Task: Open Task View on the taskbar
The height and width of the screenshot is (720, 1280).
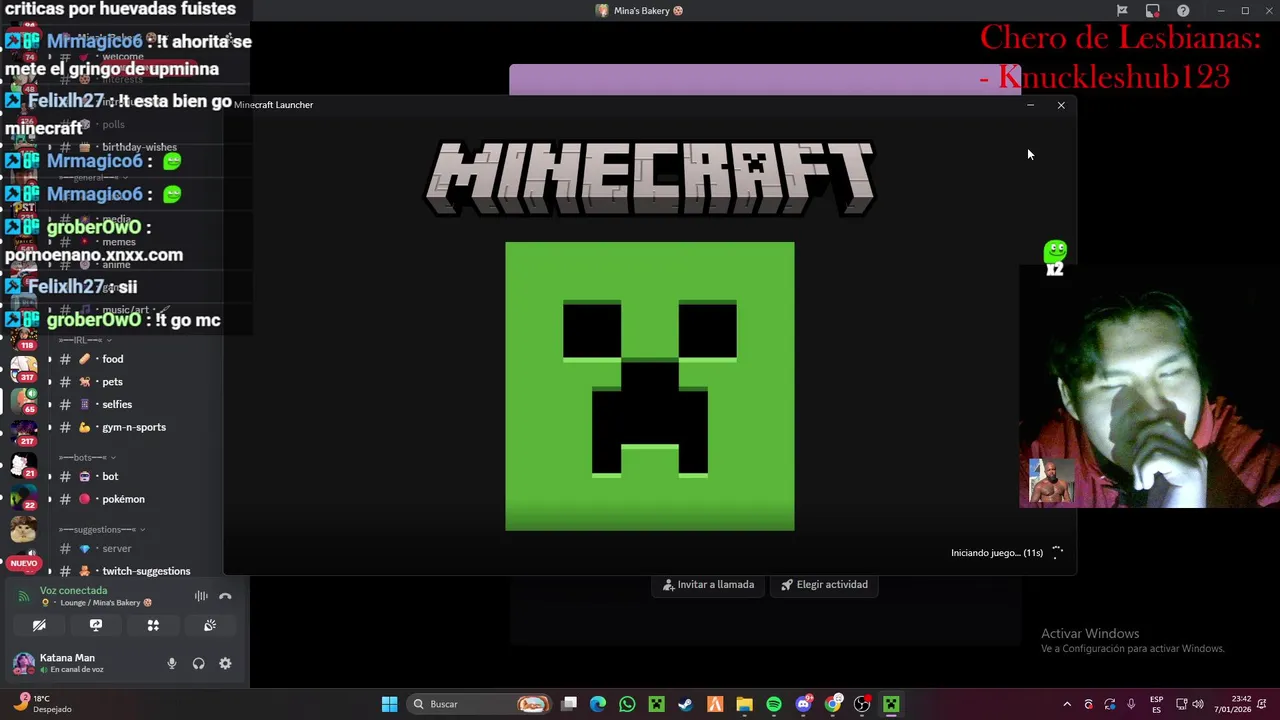Action: click(x=569, y=704)
